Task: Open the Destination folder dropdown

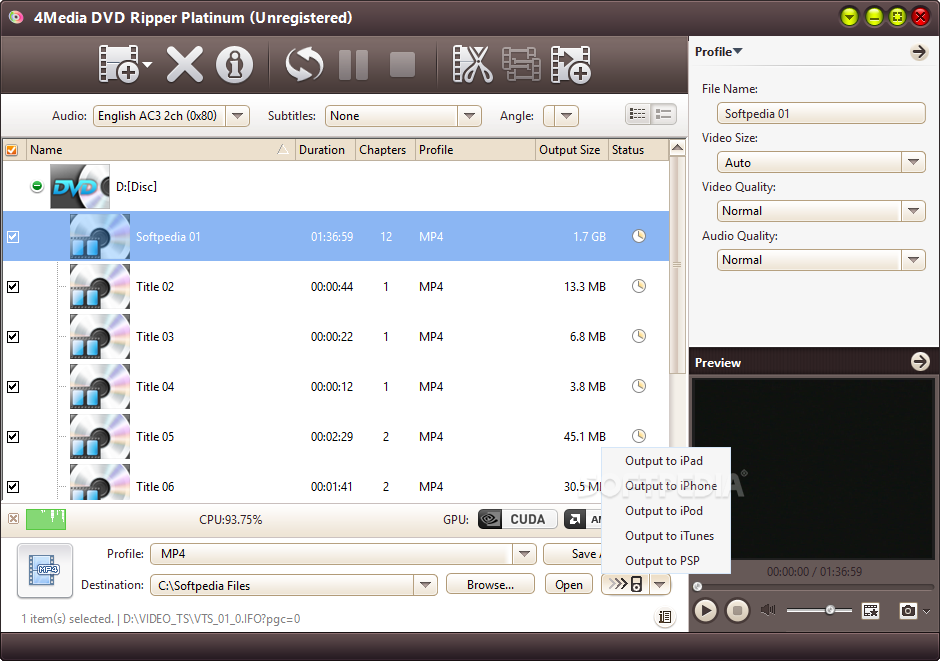Action: coord(425,585)
